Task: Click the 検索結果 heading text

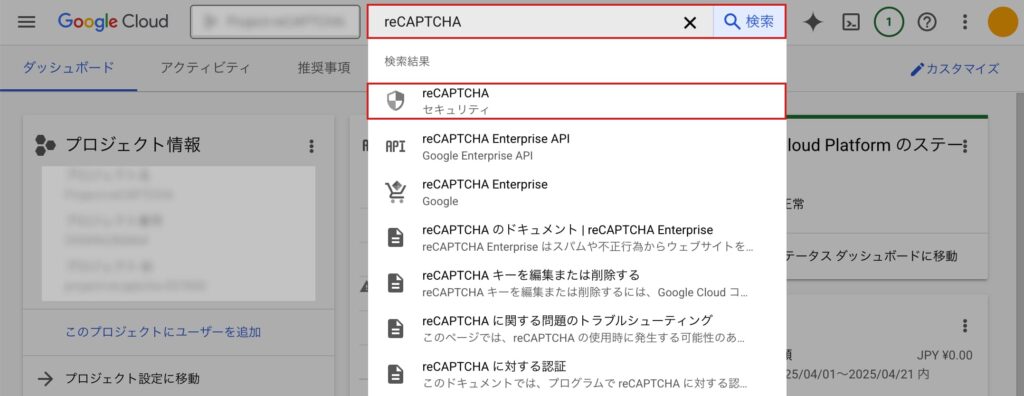Action: click(x=407, y=61)
